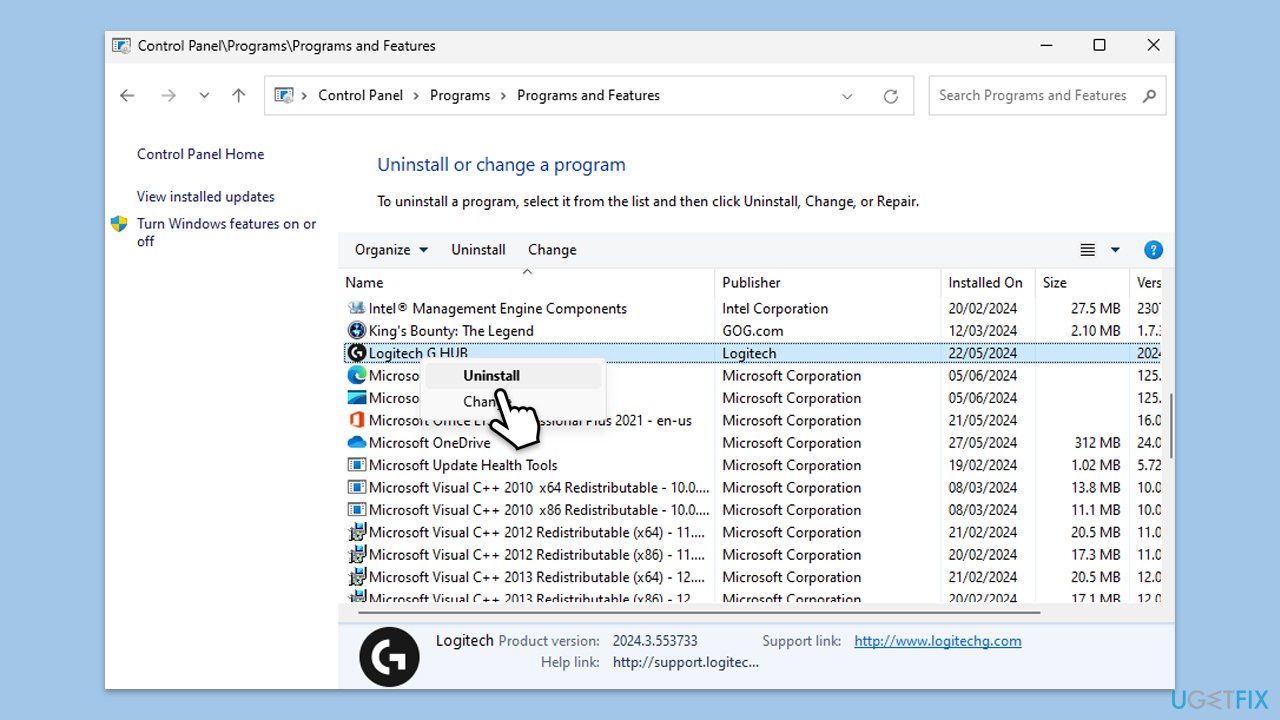Open Control Panel Home link
Viewport: 1280px width, 720px height.
tap(201, 154)
